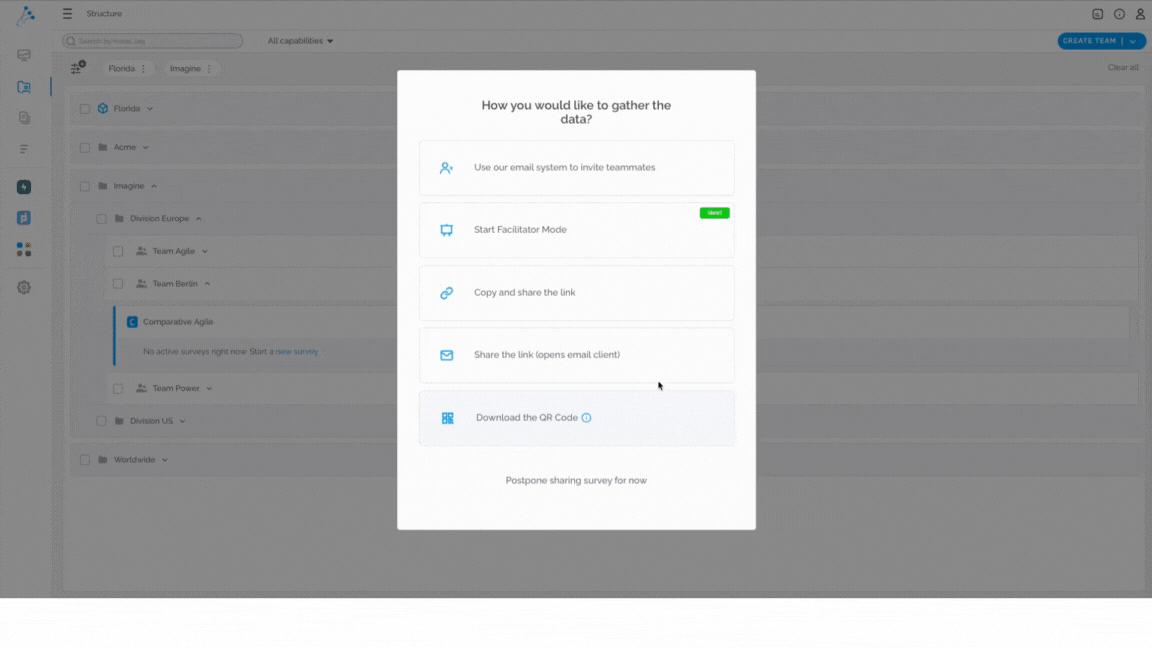Click the search by name field
Viewport: 1152px width, 648px height.
153,41
